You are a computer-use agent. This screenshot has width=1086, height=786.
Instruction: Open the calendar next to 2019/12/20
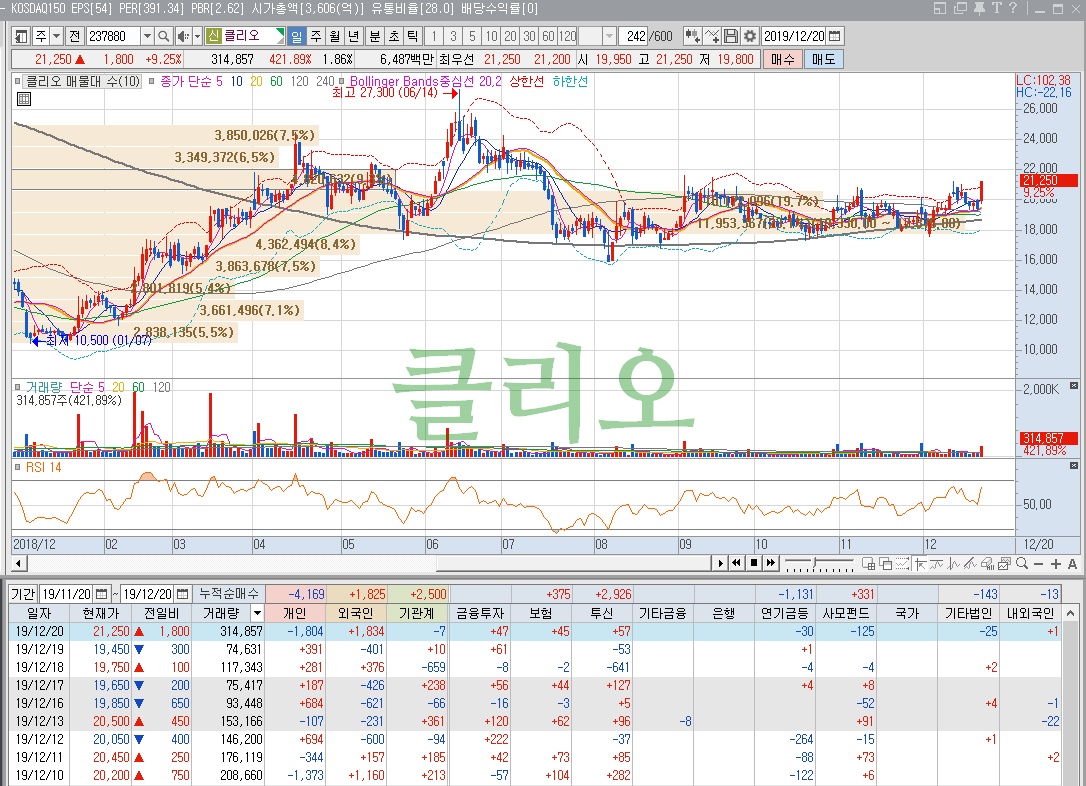pos(835,36)
